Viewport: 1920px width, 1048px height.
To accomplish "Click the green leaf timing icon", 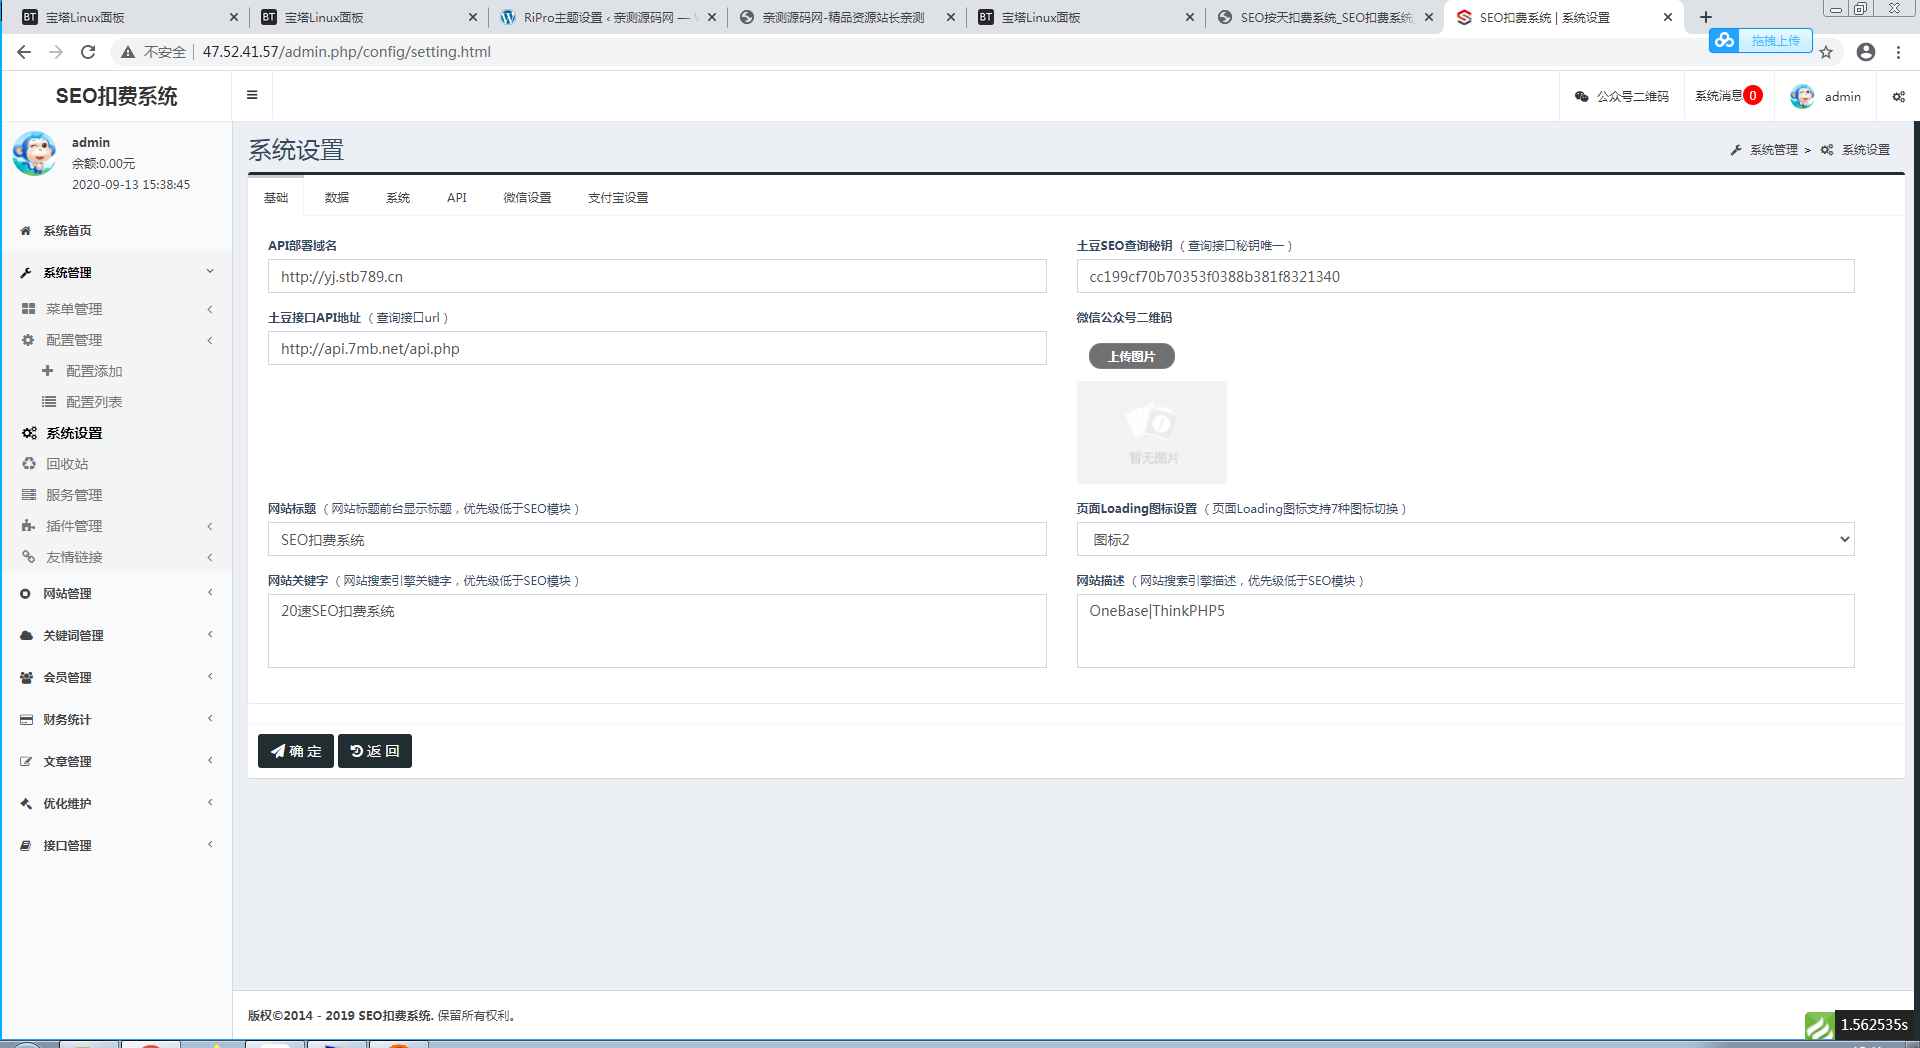I will click(x=1820, y=1025).
